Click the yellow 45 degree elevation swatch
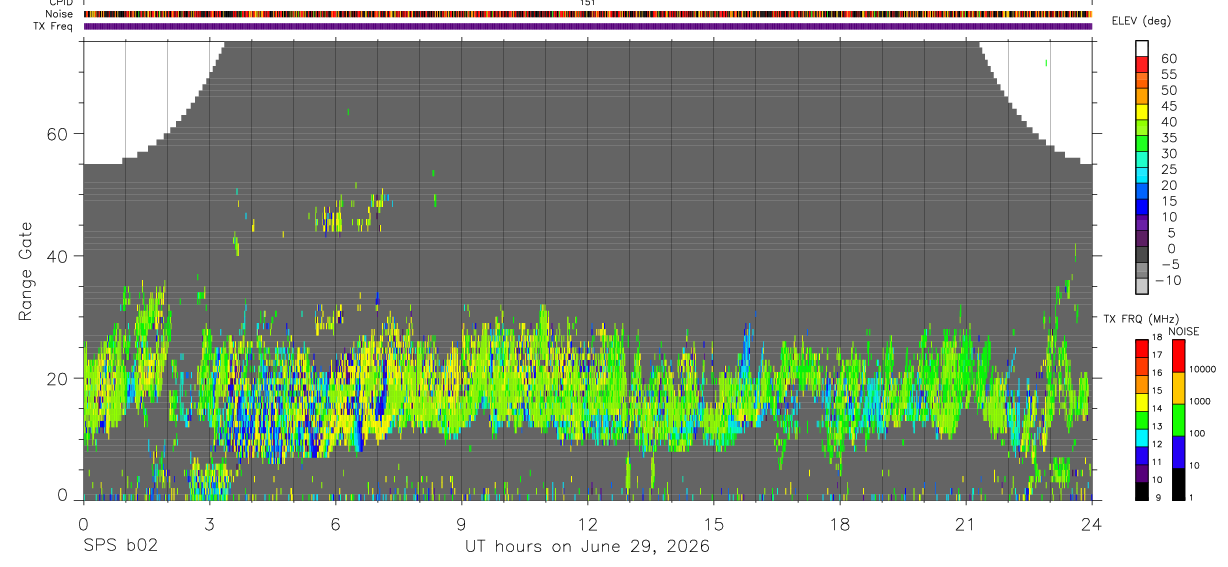 point(1142,111)
